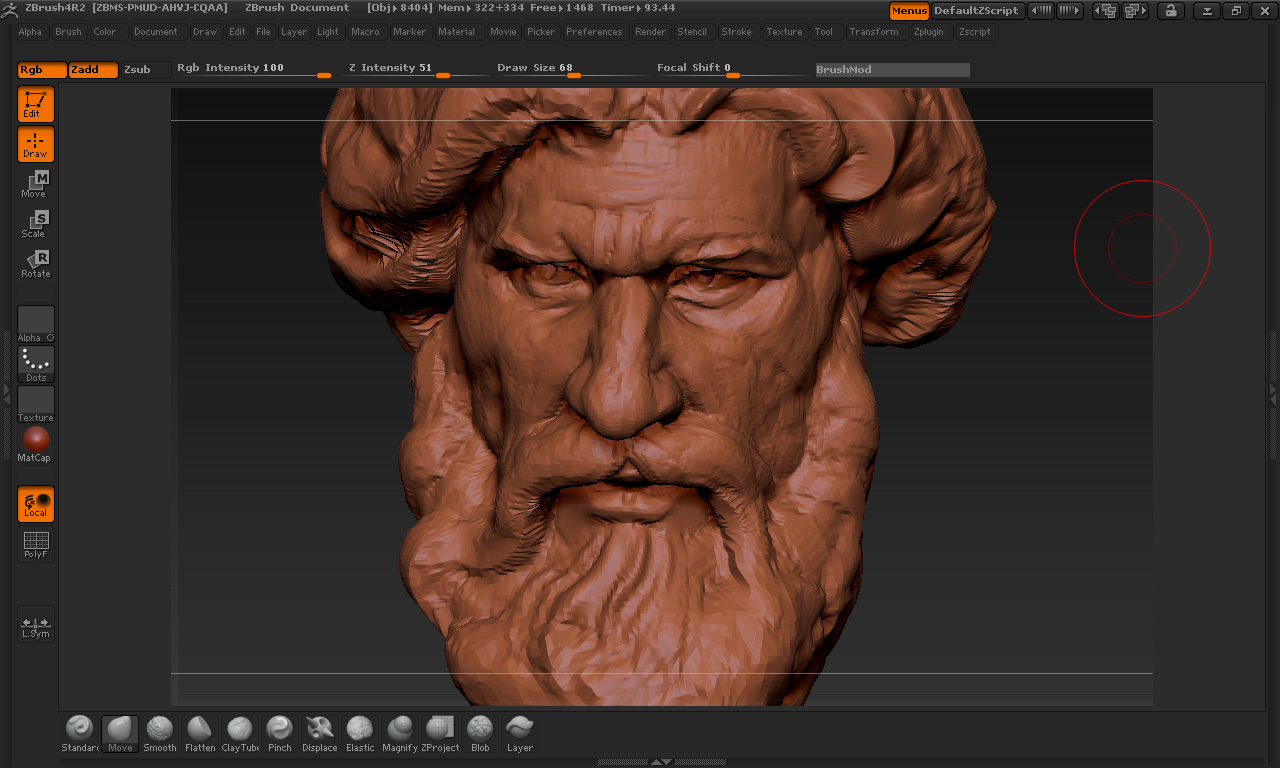This screenshot has width=1280, height=768.
Task: Toggle Zadd sculpting mode
Action: [x=93, y=70]
